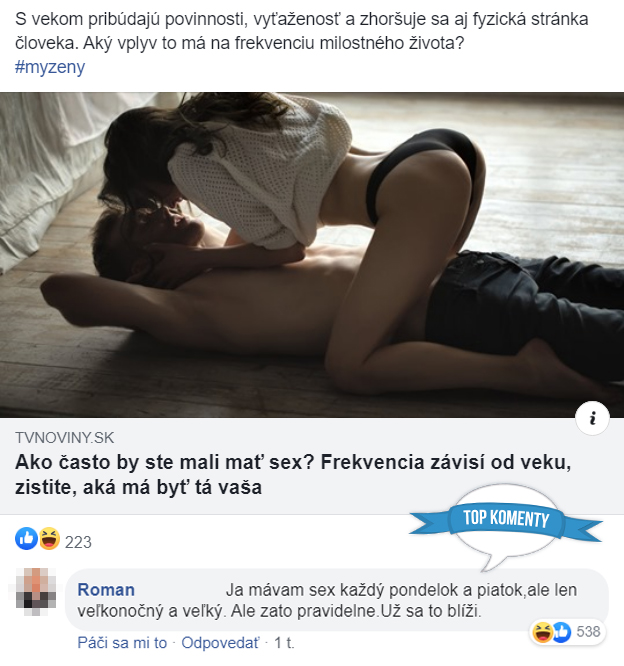Click the post's Like reaction icon
624x666 pixels.
tap(26, 539)
